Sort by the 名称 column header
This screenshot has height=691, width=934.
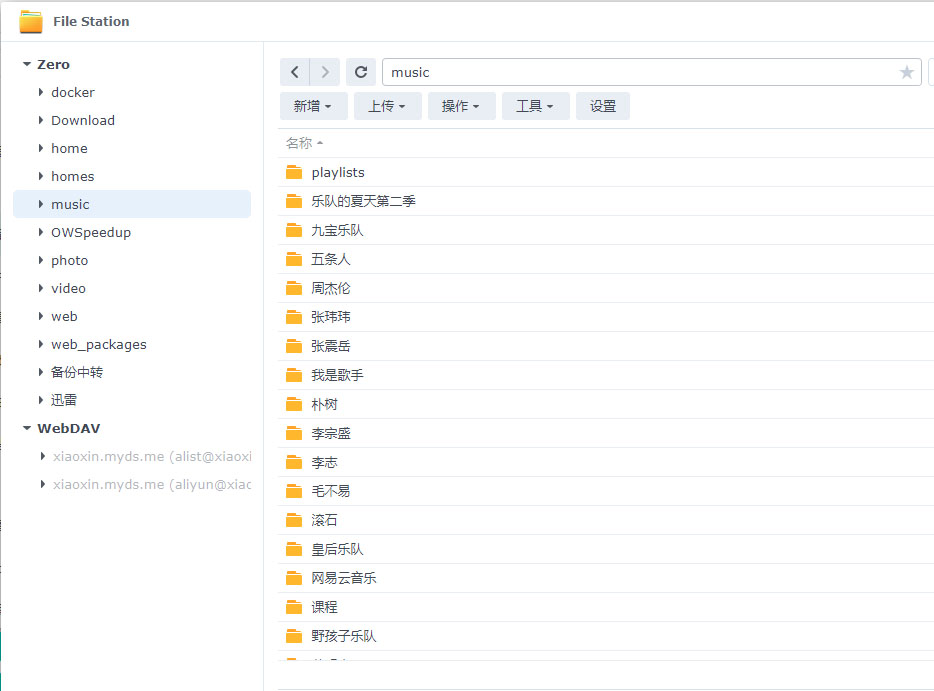[x=299, y=143]
